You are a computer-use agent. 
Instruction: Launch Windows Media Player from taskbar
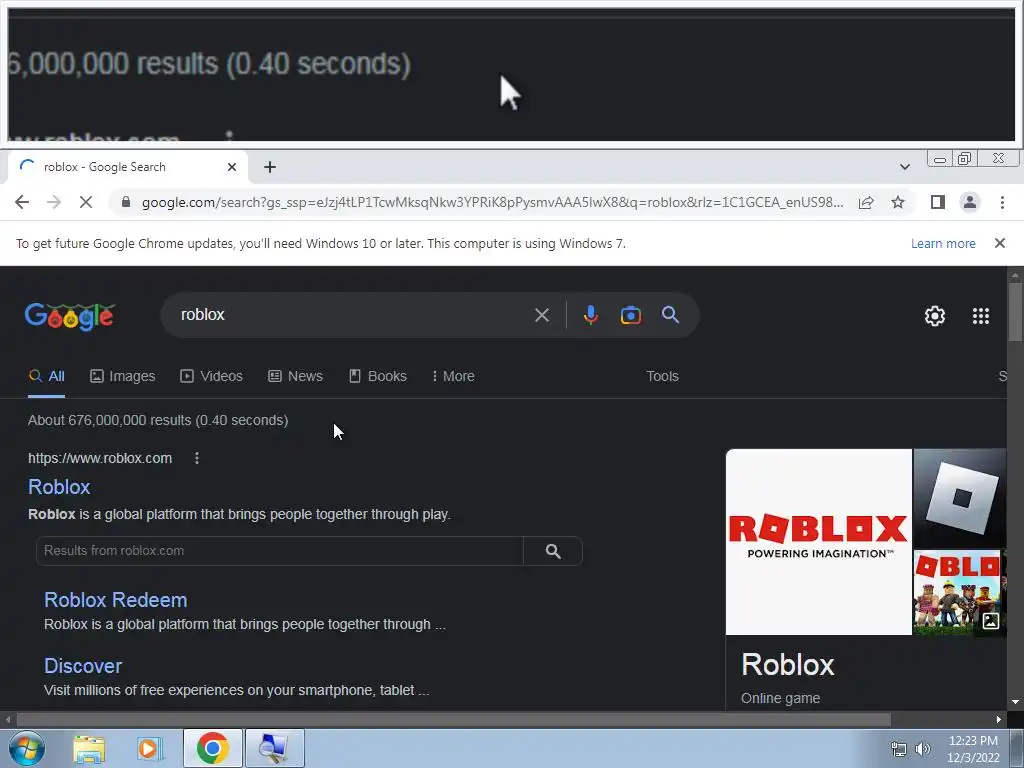pyautogui.click(x=150, y=748)
